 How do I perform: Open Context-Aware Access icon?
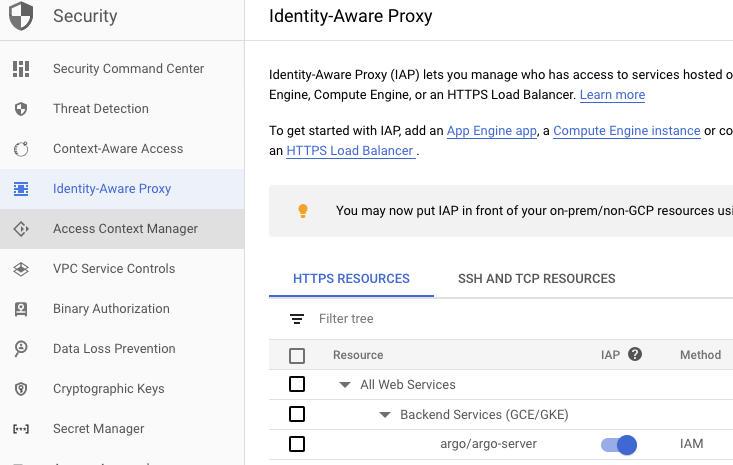coord(21,149)
